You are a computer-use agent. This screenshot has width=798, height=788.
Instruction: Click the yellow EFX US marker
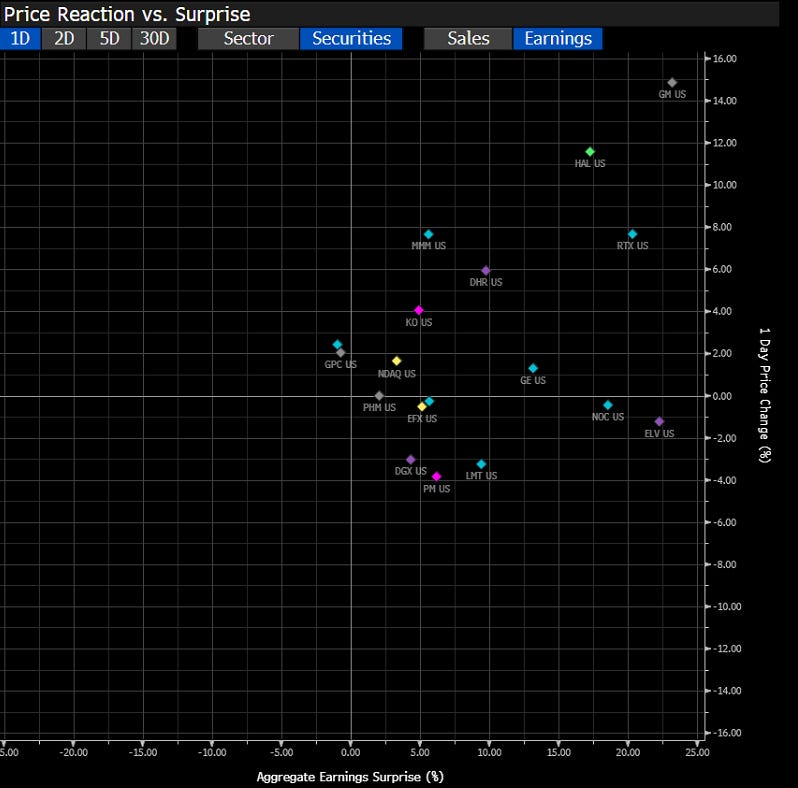[x=421, y=407]
